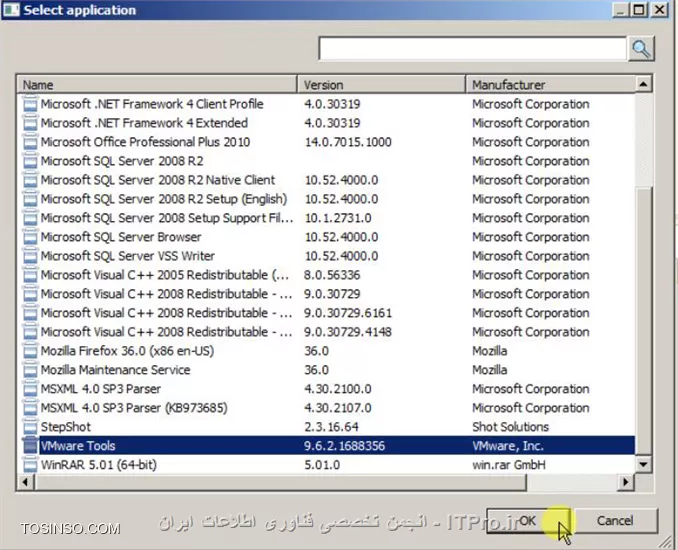Click the Select application title bar icon
The image size is (678, 550).
tap(11, 10)
